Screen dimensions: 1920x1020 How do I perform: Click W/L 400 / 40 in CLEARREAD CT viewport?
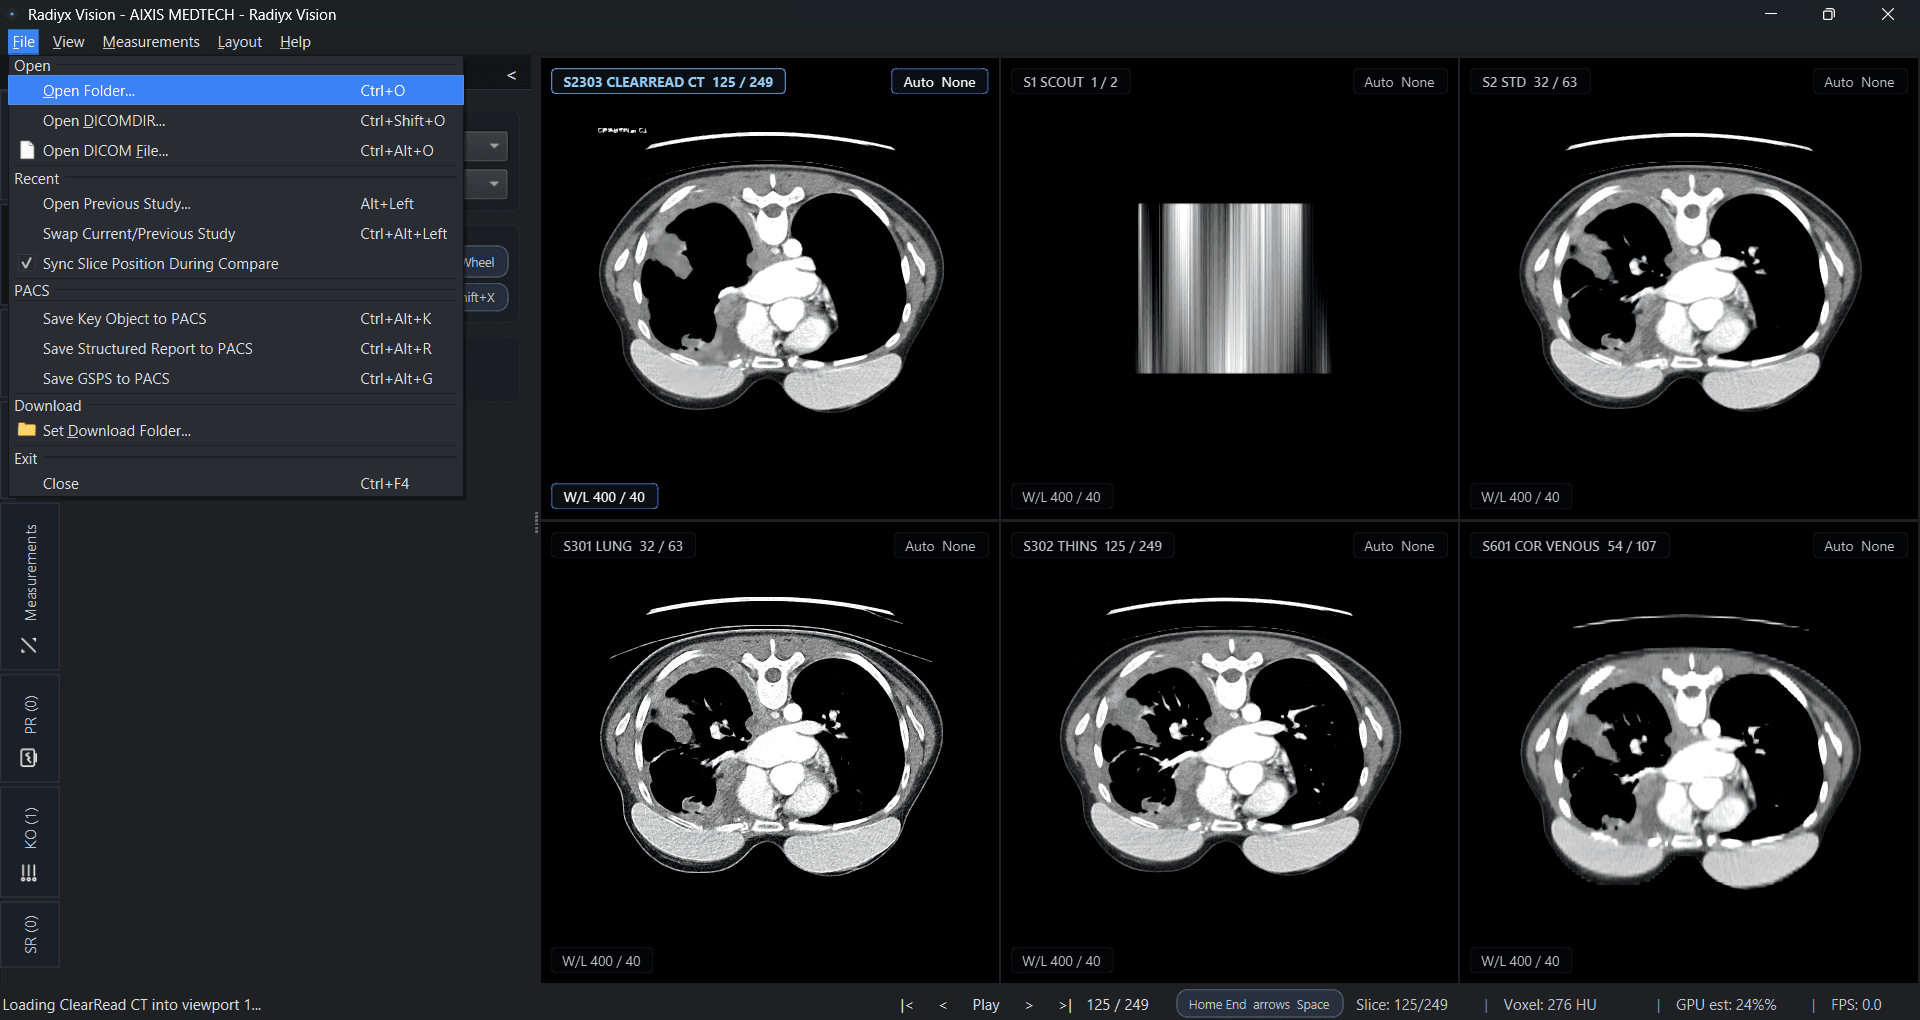point(604,497)
